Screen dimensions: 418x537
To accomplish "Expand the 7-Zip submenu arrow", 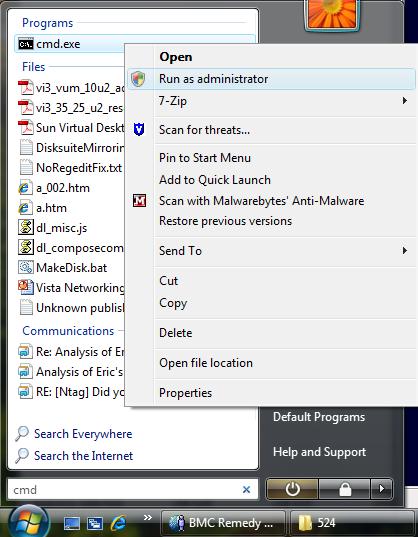I will coord(405,101).
